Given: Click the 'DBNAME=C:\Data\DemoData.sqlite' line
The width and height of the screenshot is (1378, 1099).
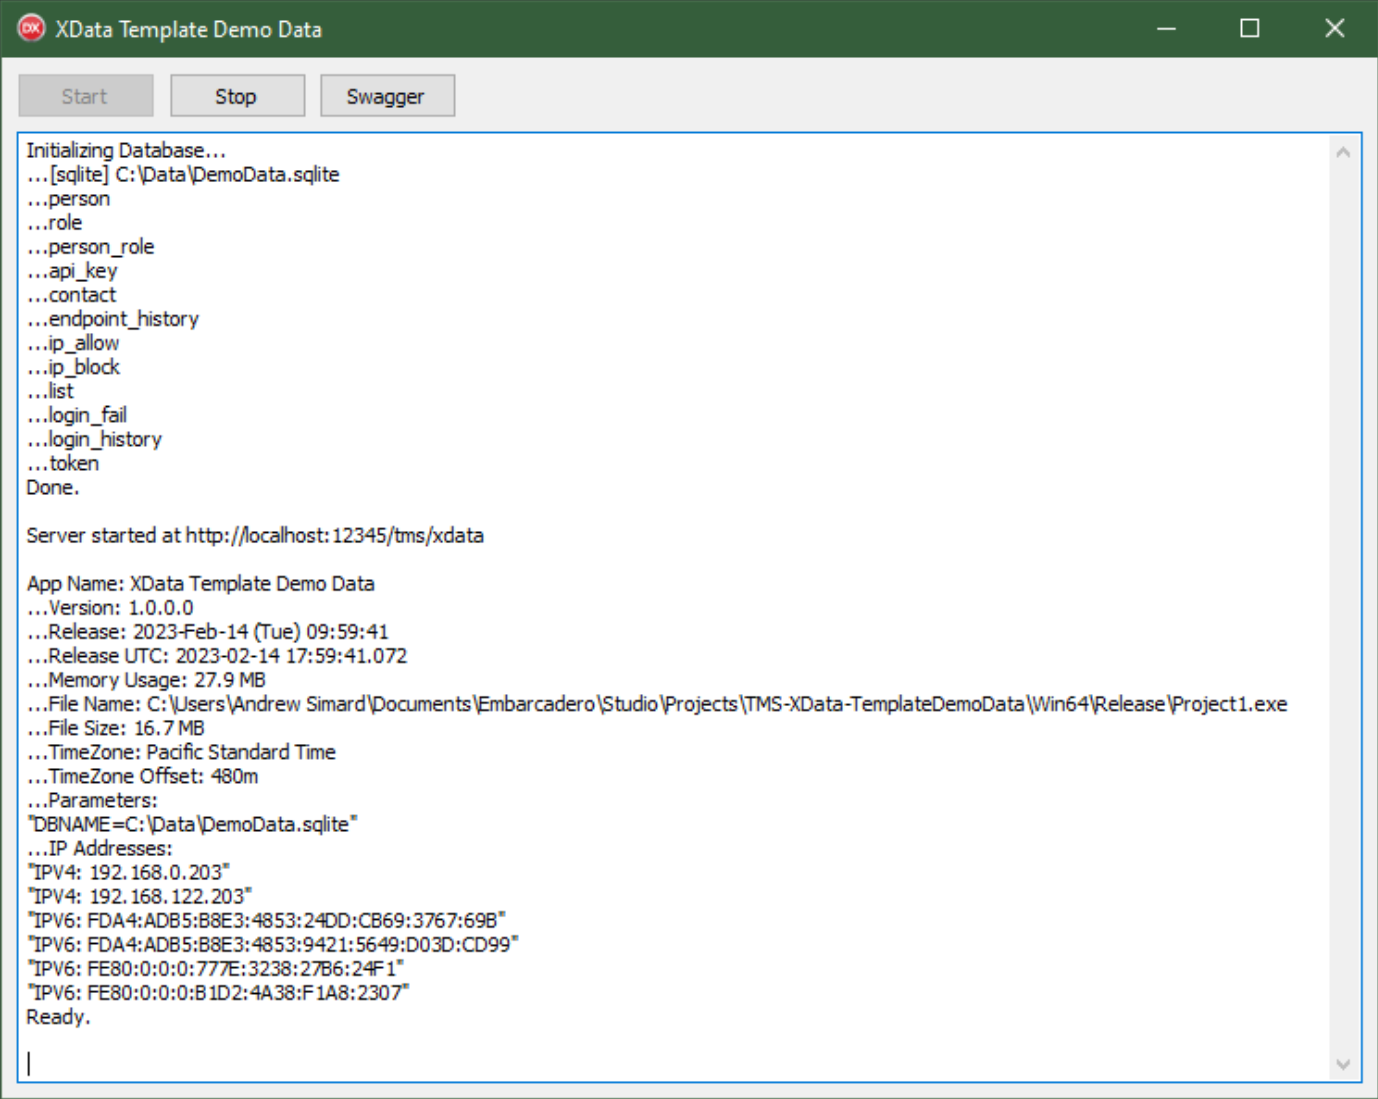Looking at the screenshot, I should [x=192, y=824].
